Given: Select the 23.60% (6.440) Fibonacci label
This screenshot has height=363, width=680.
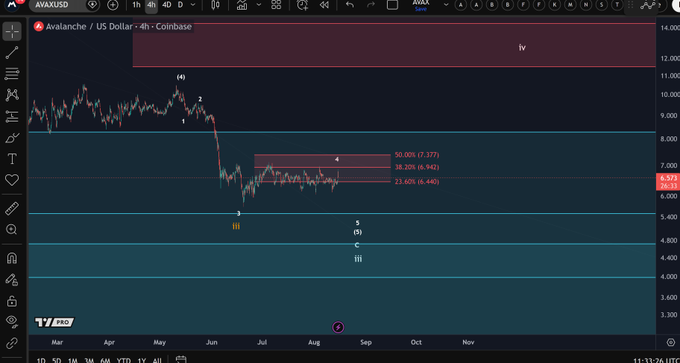Looking at the screenshot, I should pos(417,182).
